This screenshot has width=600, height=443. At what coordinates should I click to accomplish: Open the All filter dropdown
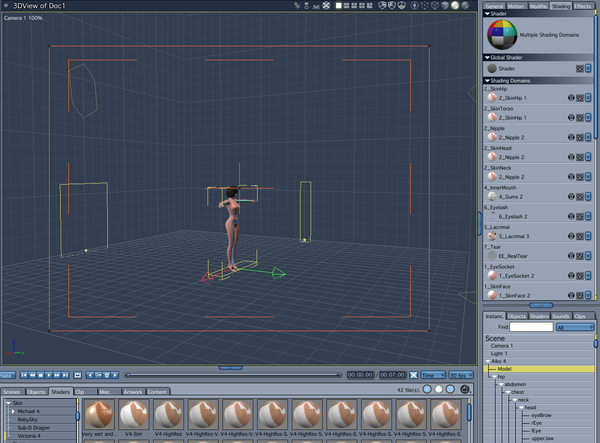pyautogui.click(x=575, y=327)
